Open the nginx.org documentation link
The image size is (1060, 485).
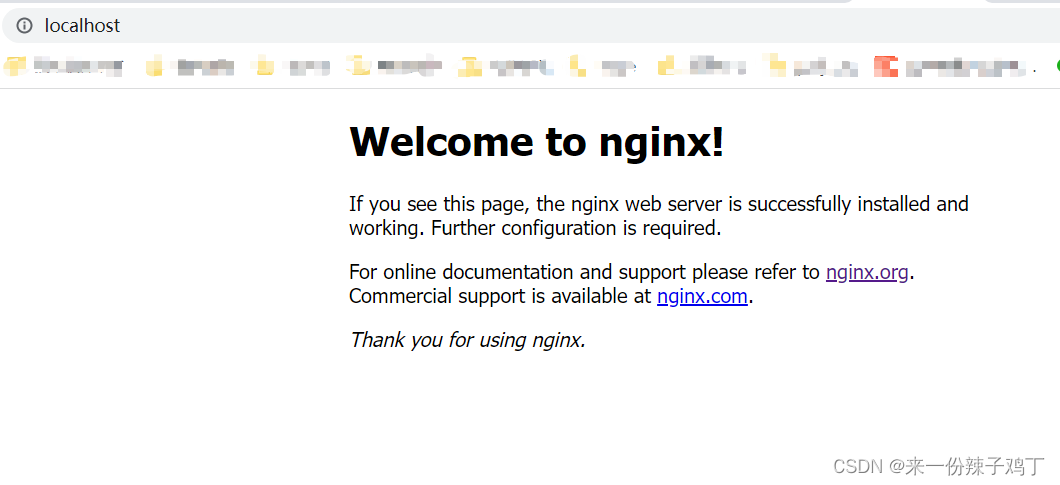tap(867, 272)
